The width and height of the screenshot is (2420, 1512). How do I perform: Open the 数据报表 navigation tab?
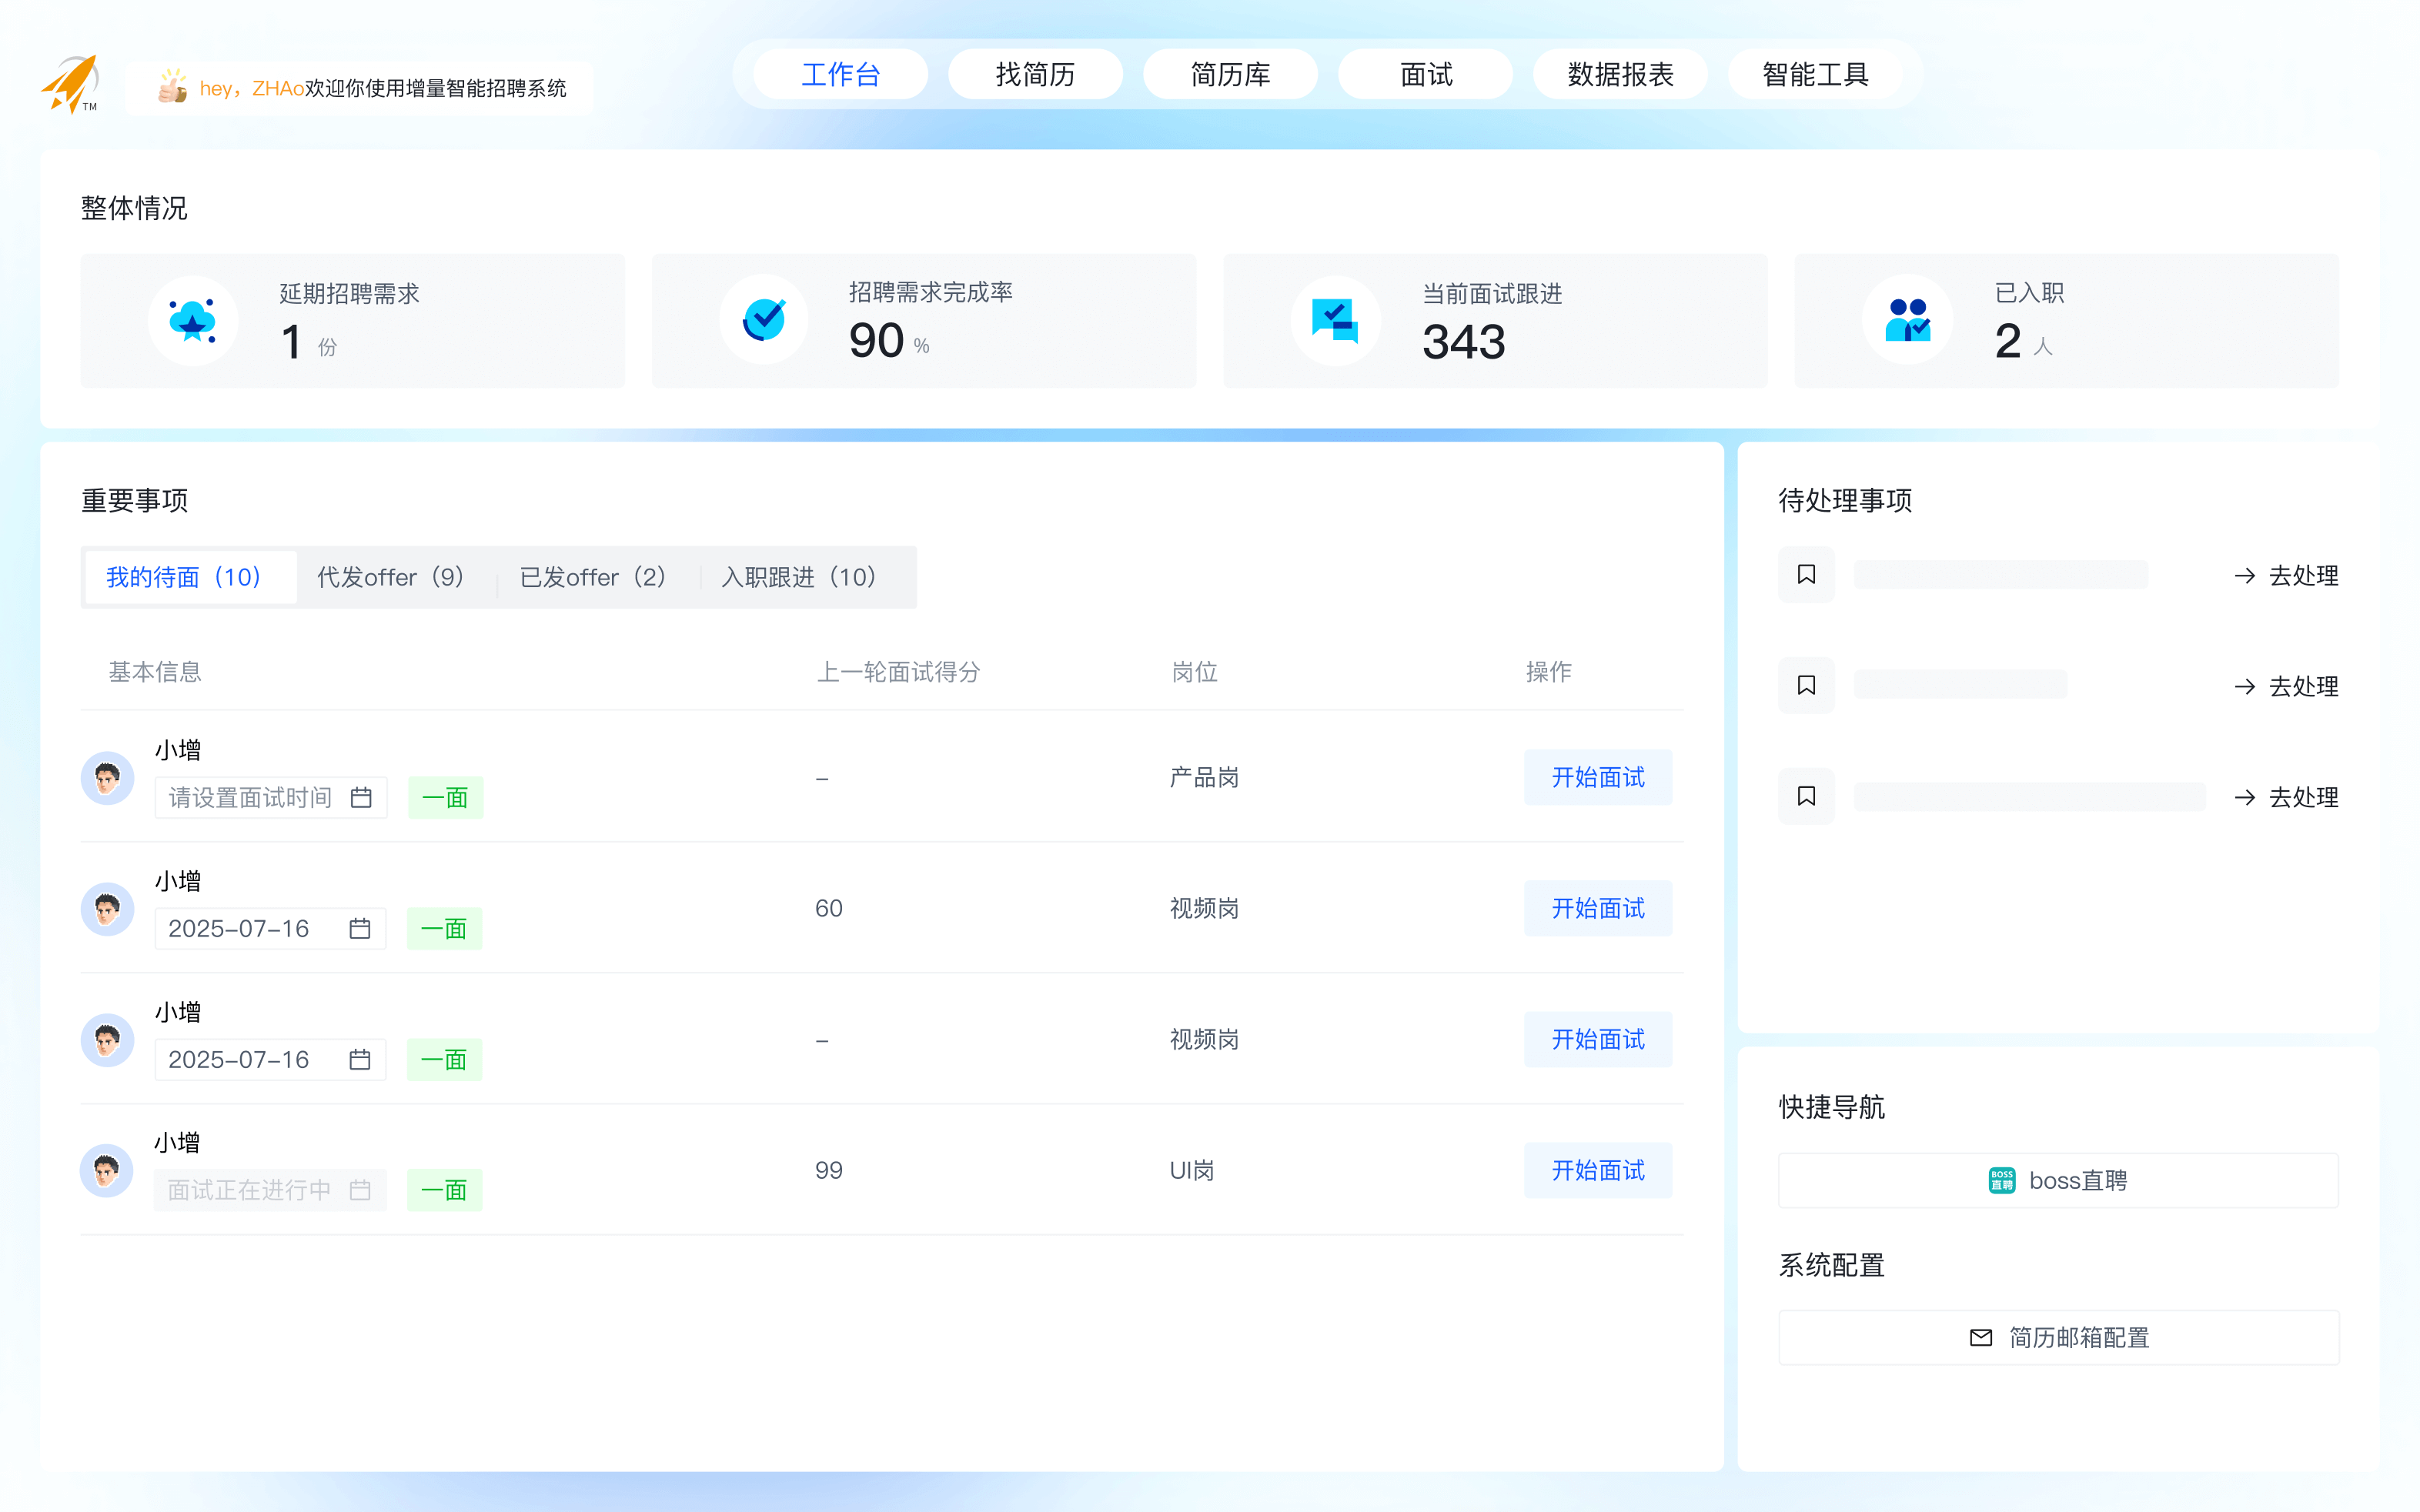(x=1620, y=75)
